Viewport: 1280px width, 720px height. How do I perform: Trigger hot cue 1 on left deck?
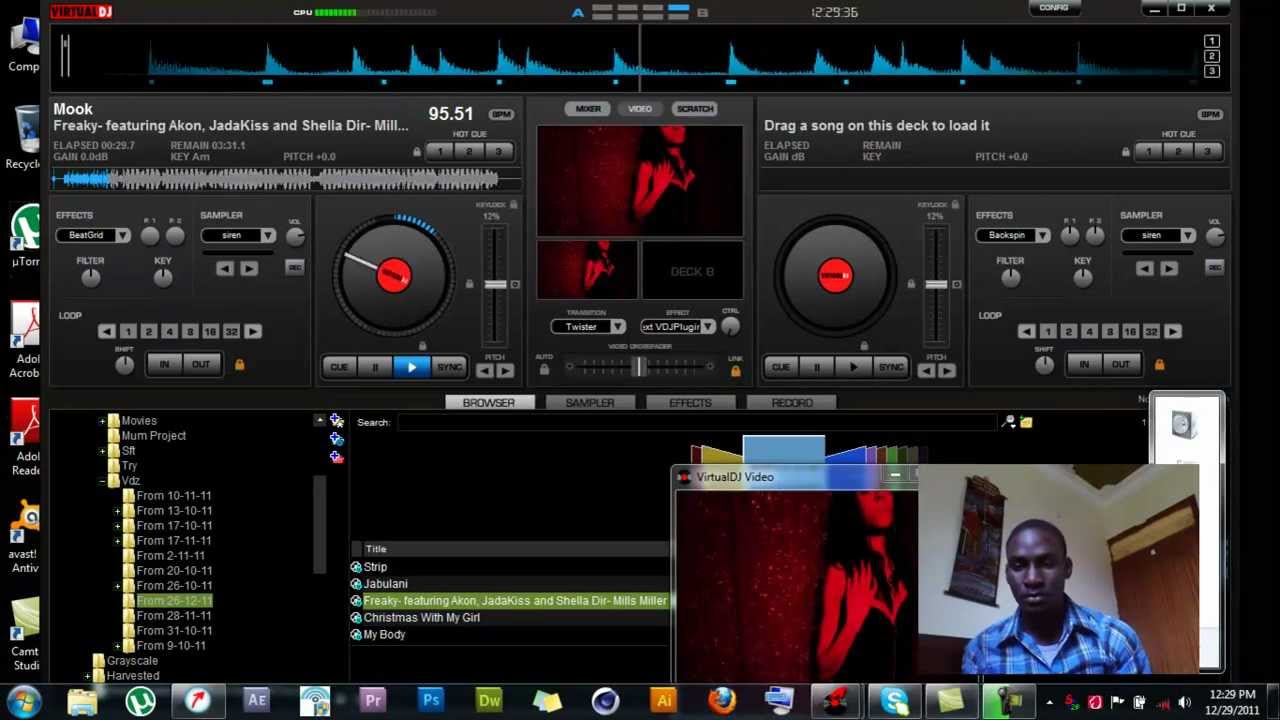440,152
